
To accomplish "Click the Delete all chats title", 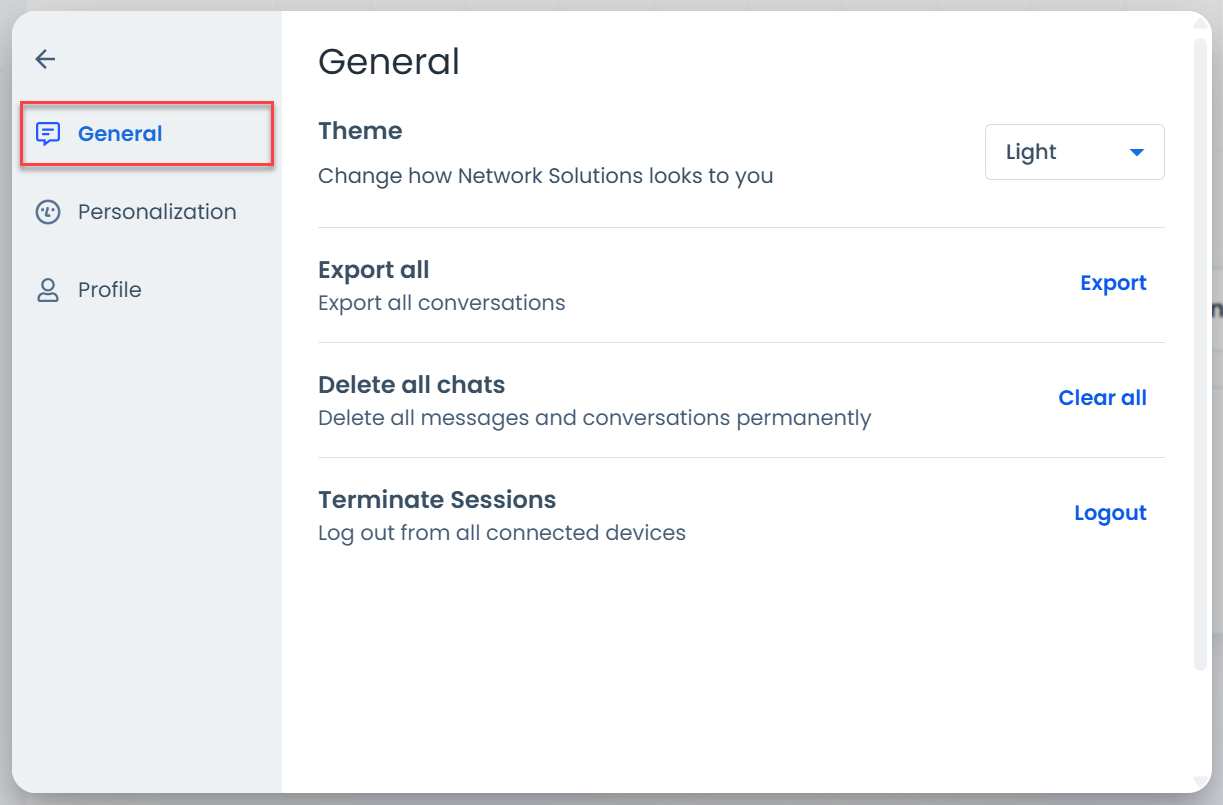I will pyautogui.click(x=411, y=385).
